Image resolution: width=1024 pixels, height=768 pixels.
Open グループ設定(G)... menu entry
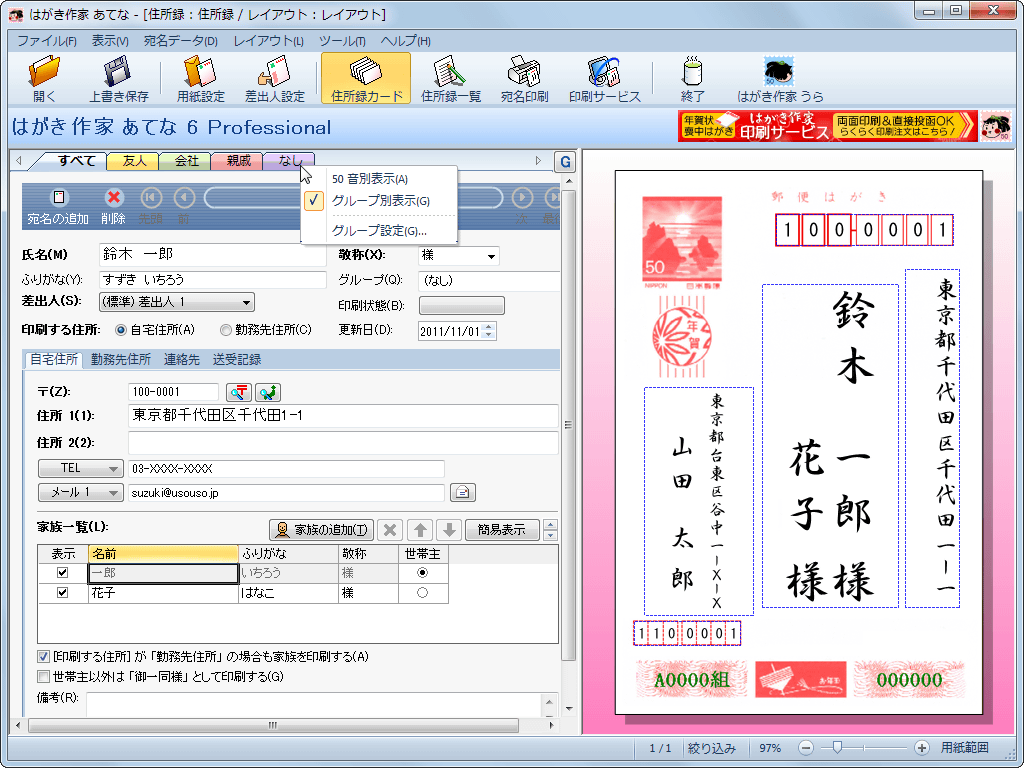pyautogui.click(x=379, y=231)
